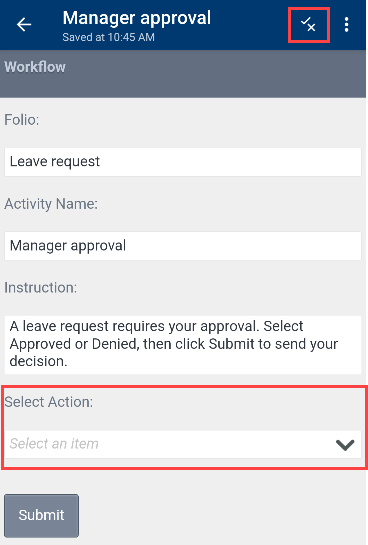Viewport: 368px width, 545px height.
Task: Click the 'Instruction:' label
Action: tap(40, 288)
